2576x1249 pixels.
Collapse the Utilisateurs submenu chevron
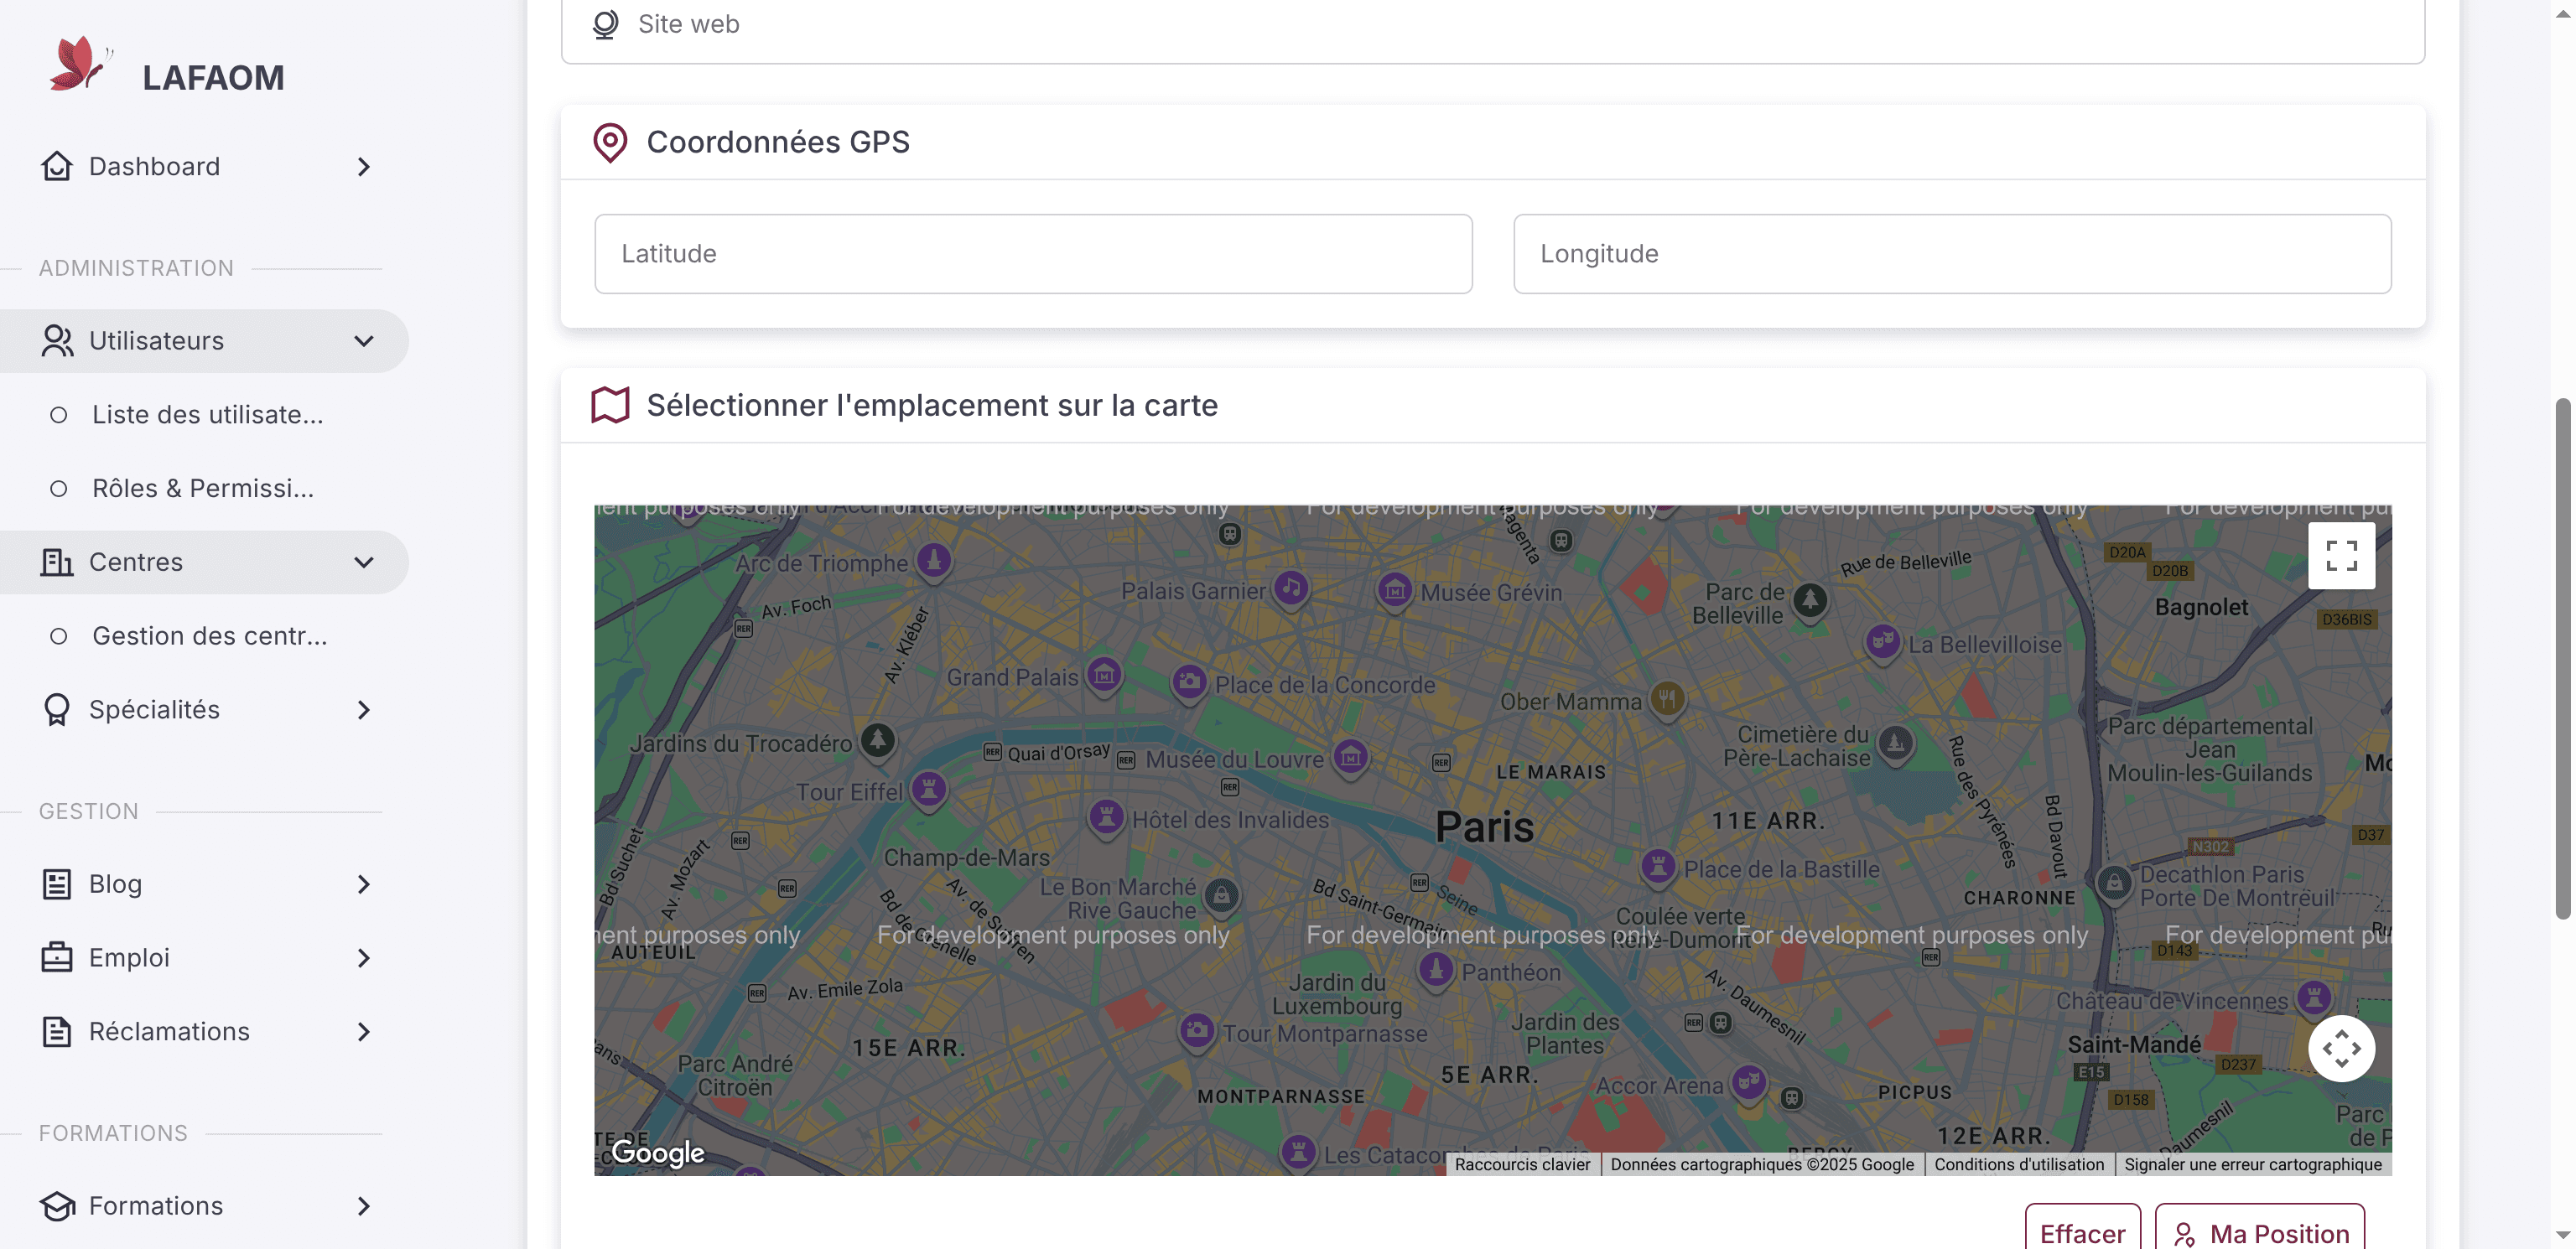coord(364,341)
